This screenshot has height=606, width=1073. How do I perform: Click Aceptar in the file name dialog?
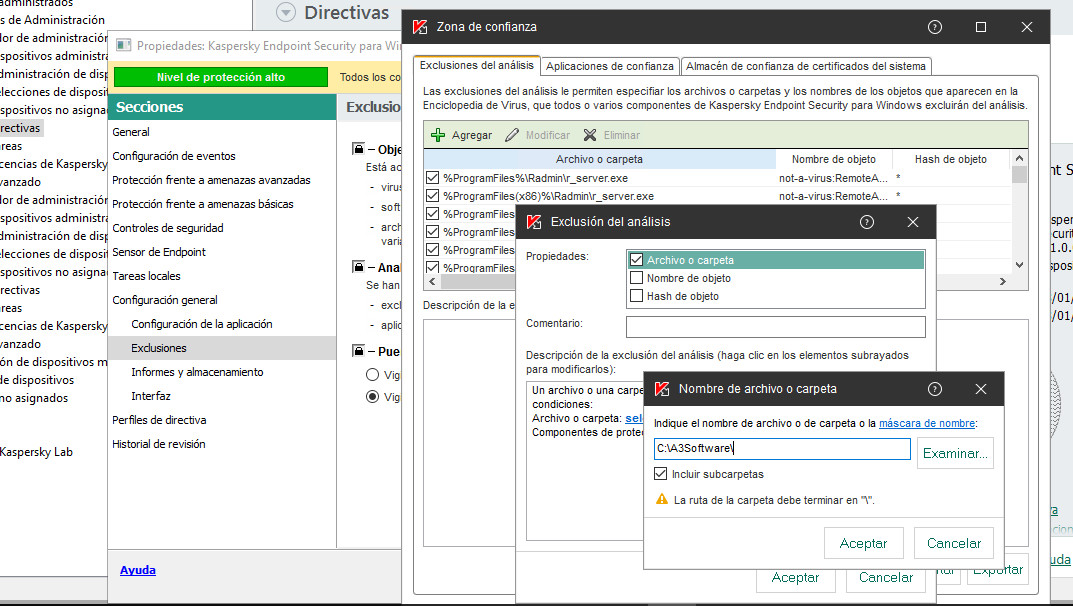pos(863,543)
